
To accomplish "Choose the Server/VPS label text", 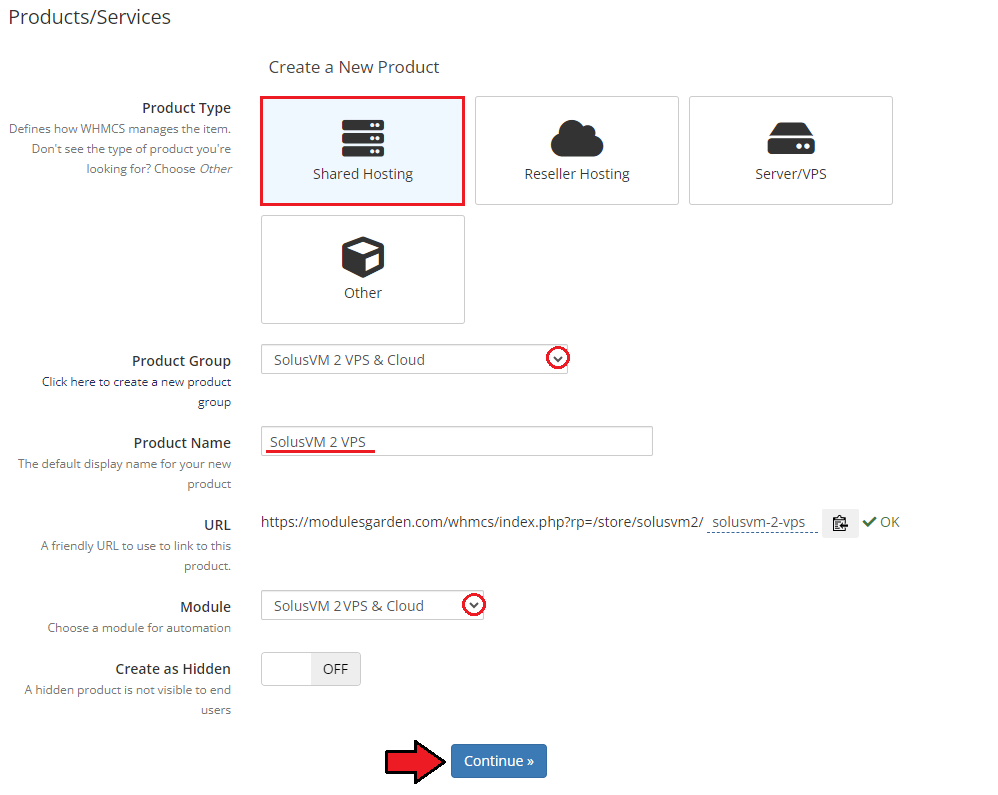I will tap(791, 174).
